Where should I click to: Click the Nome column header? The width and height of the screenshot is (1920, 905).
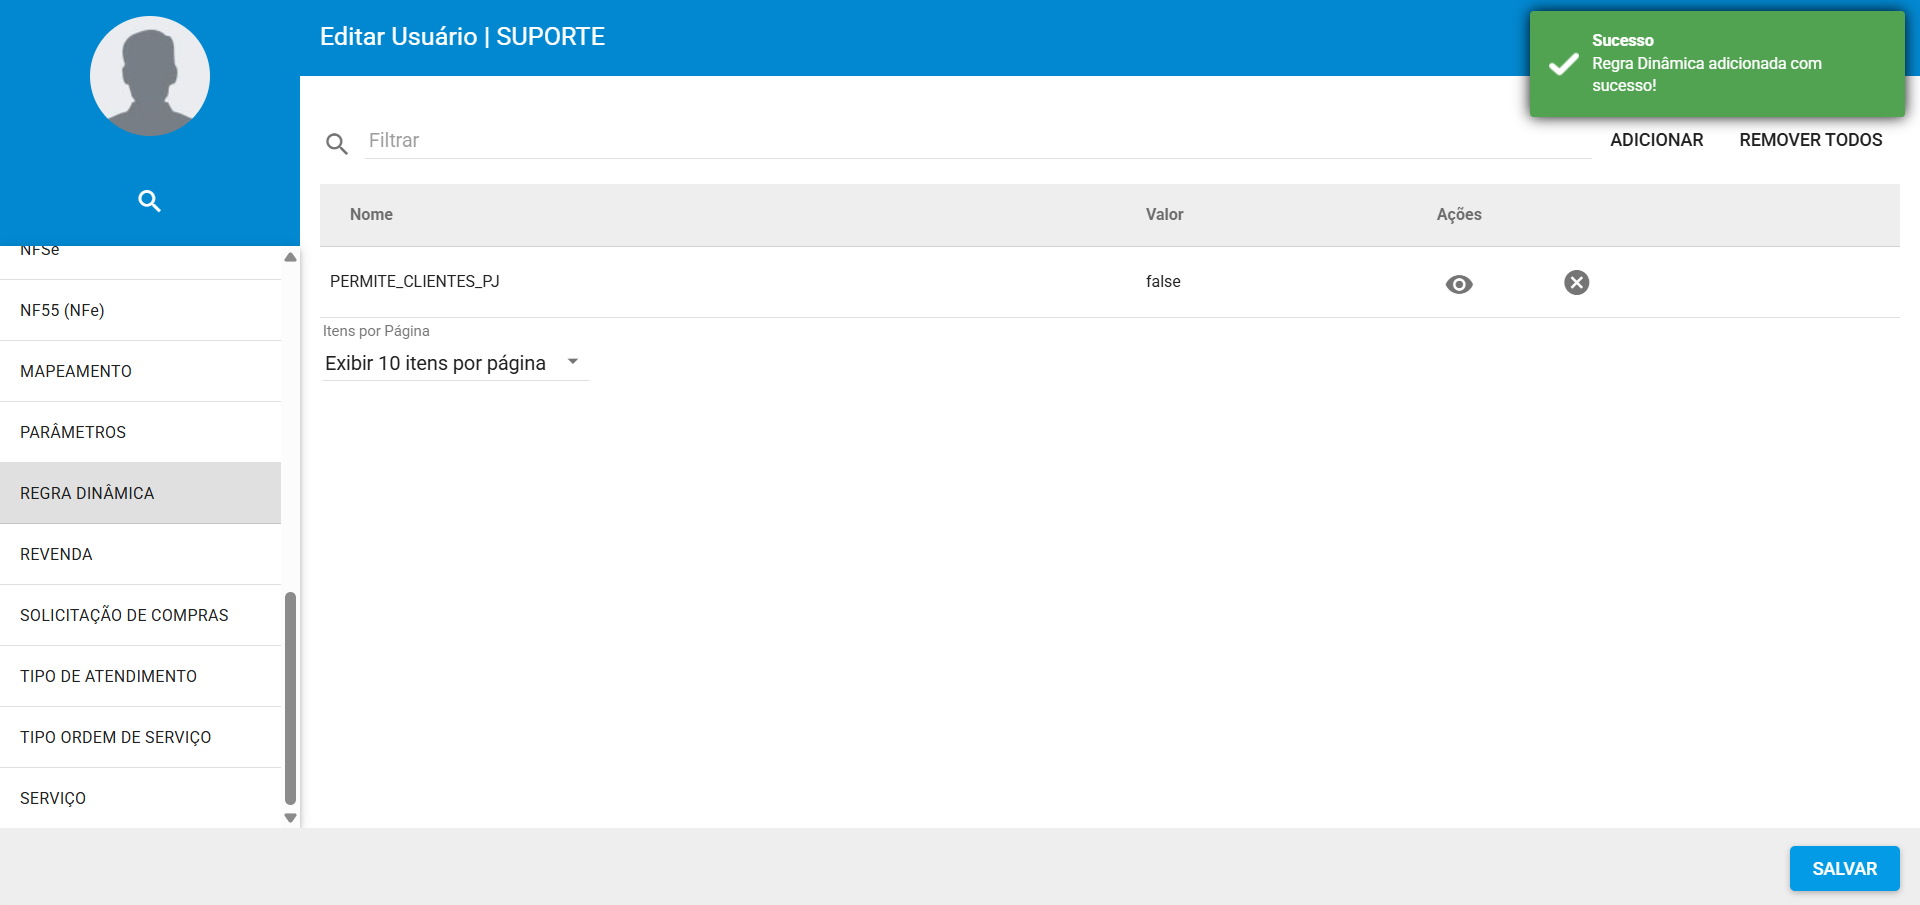[371, 214]
